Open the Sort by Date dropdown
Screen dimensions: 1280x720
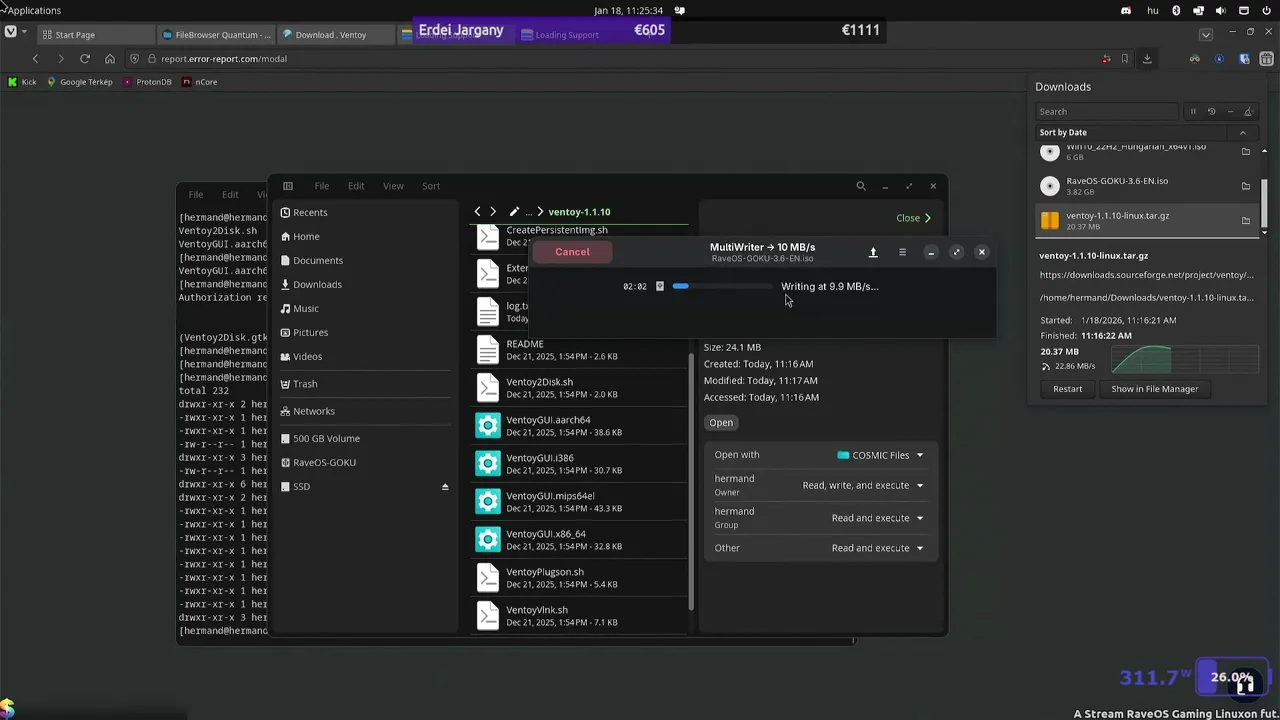(1146, 132)
